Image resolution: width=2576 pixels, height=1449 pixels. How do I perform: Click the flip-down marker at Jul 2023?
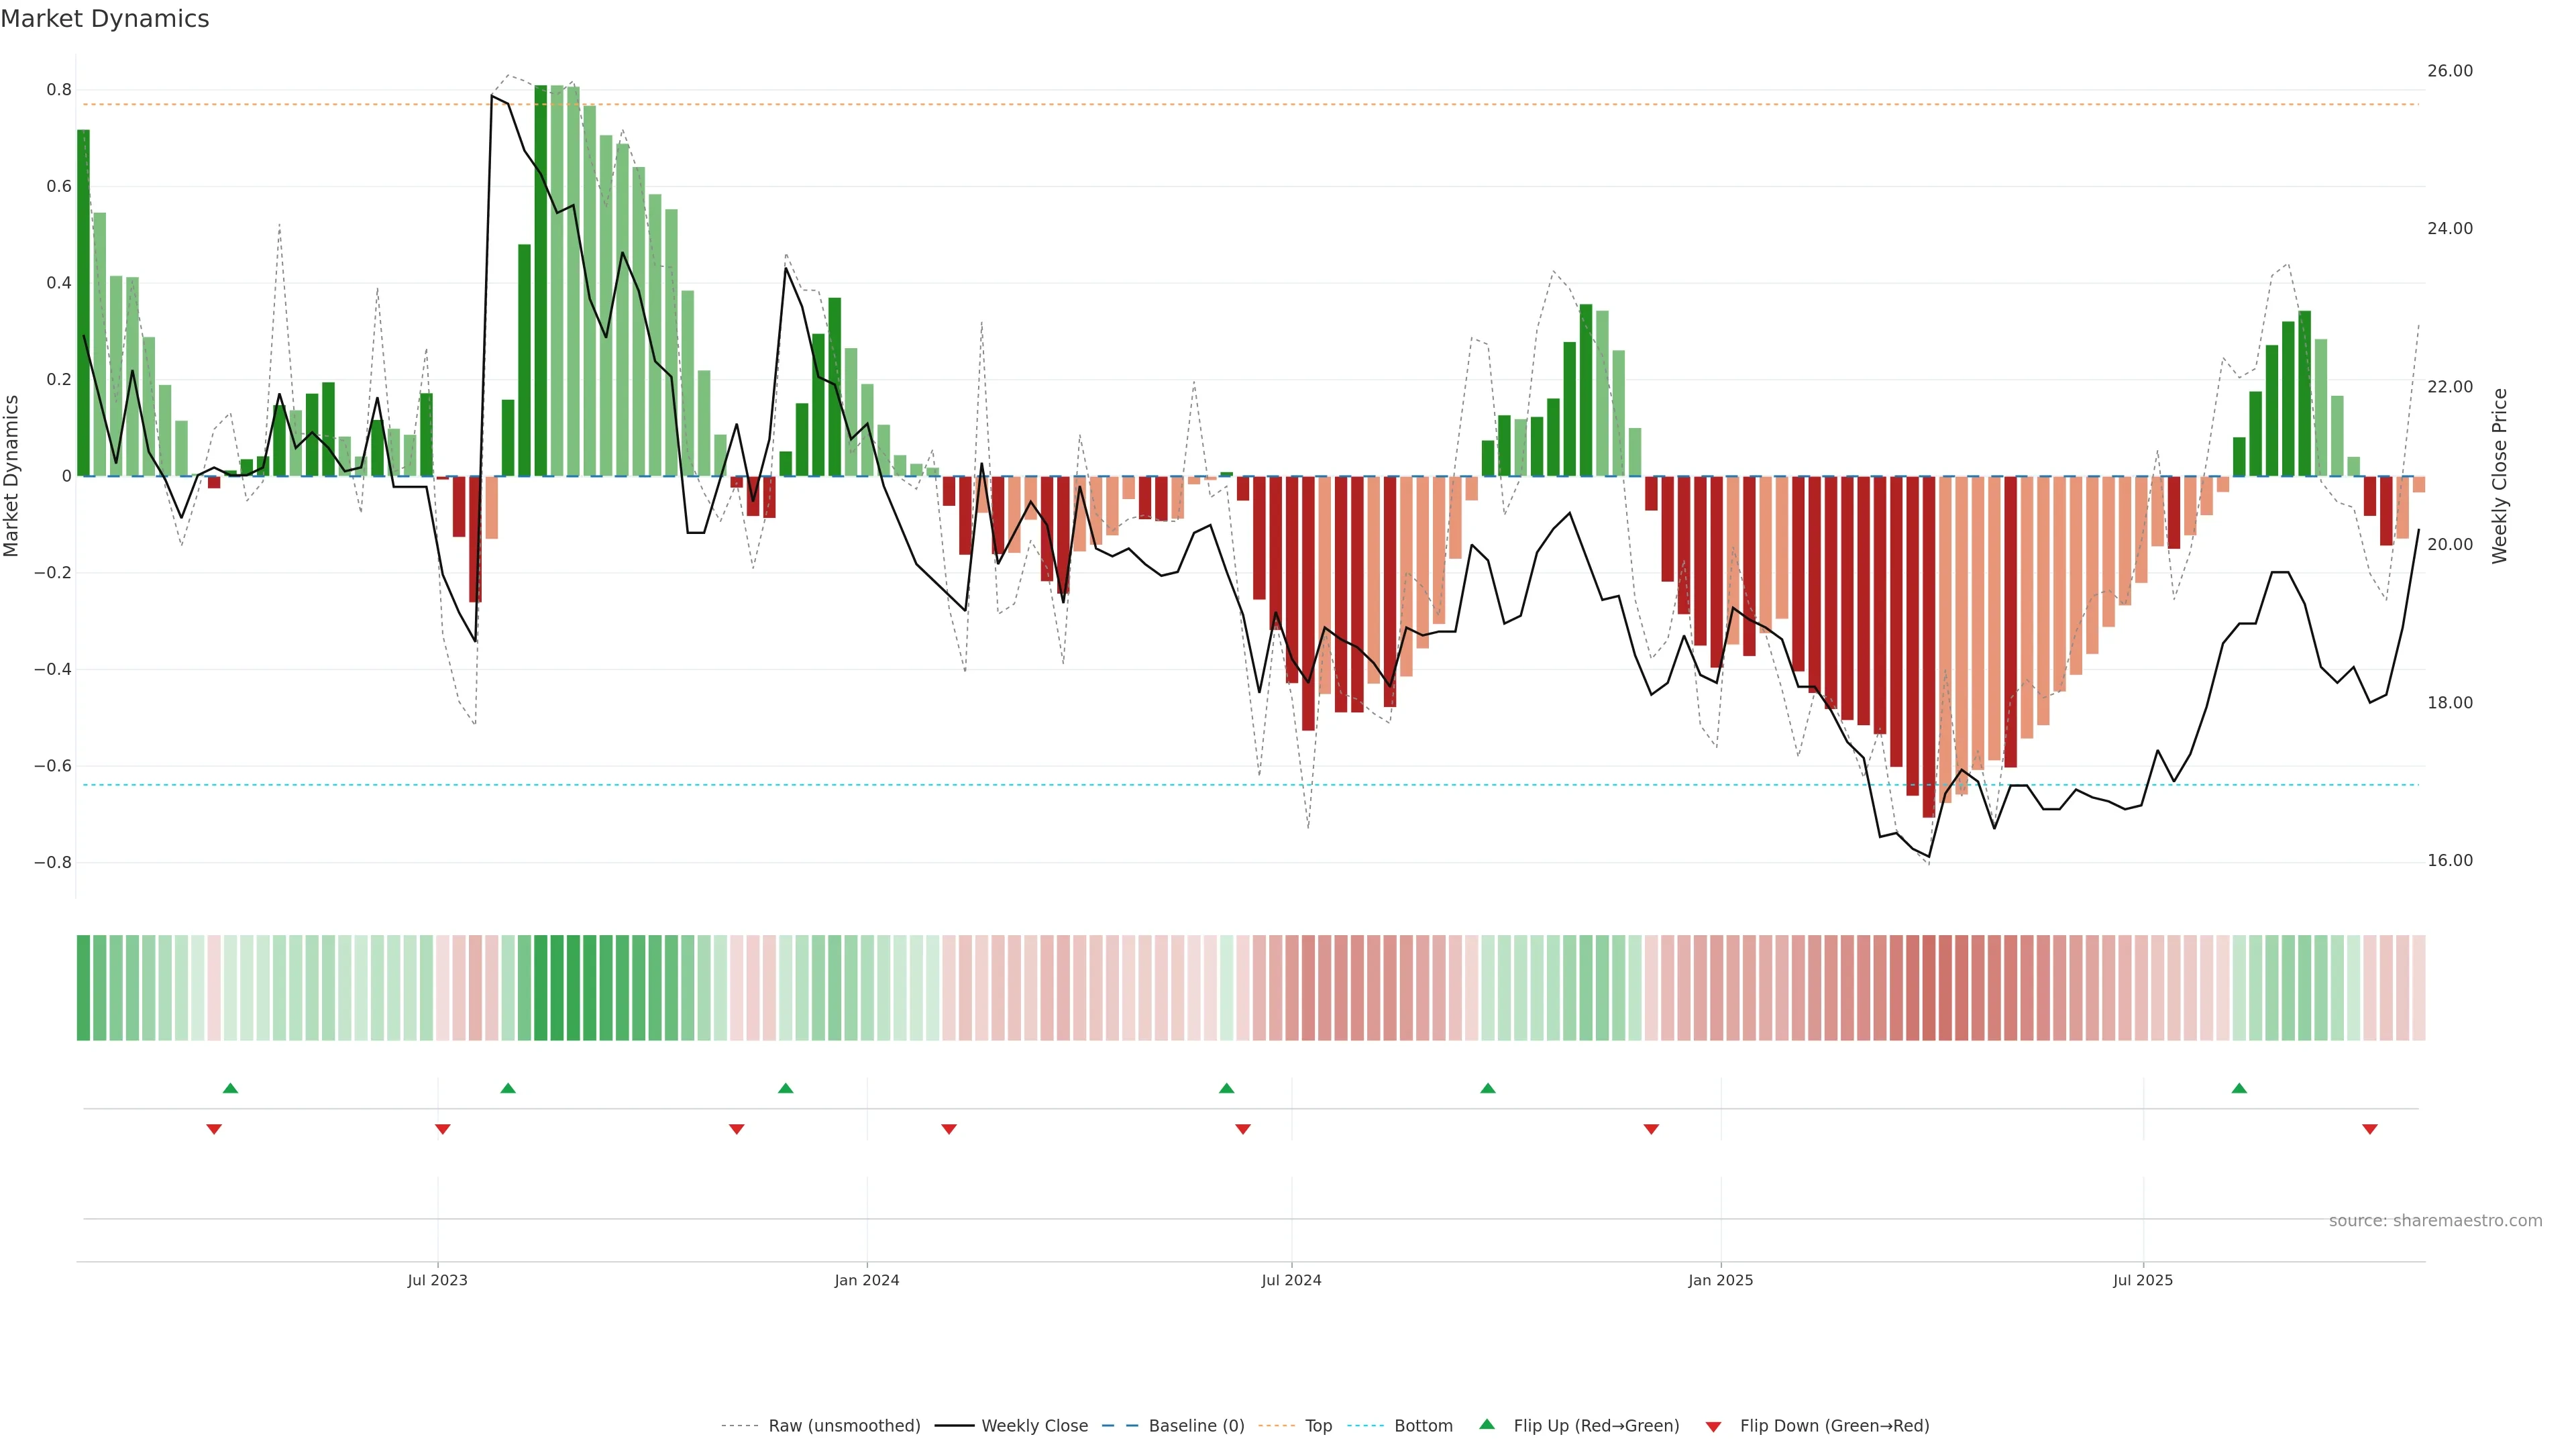tap(443, 1129)
